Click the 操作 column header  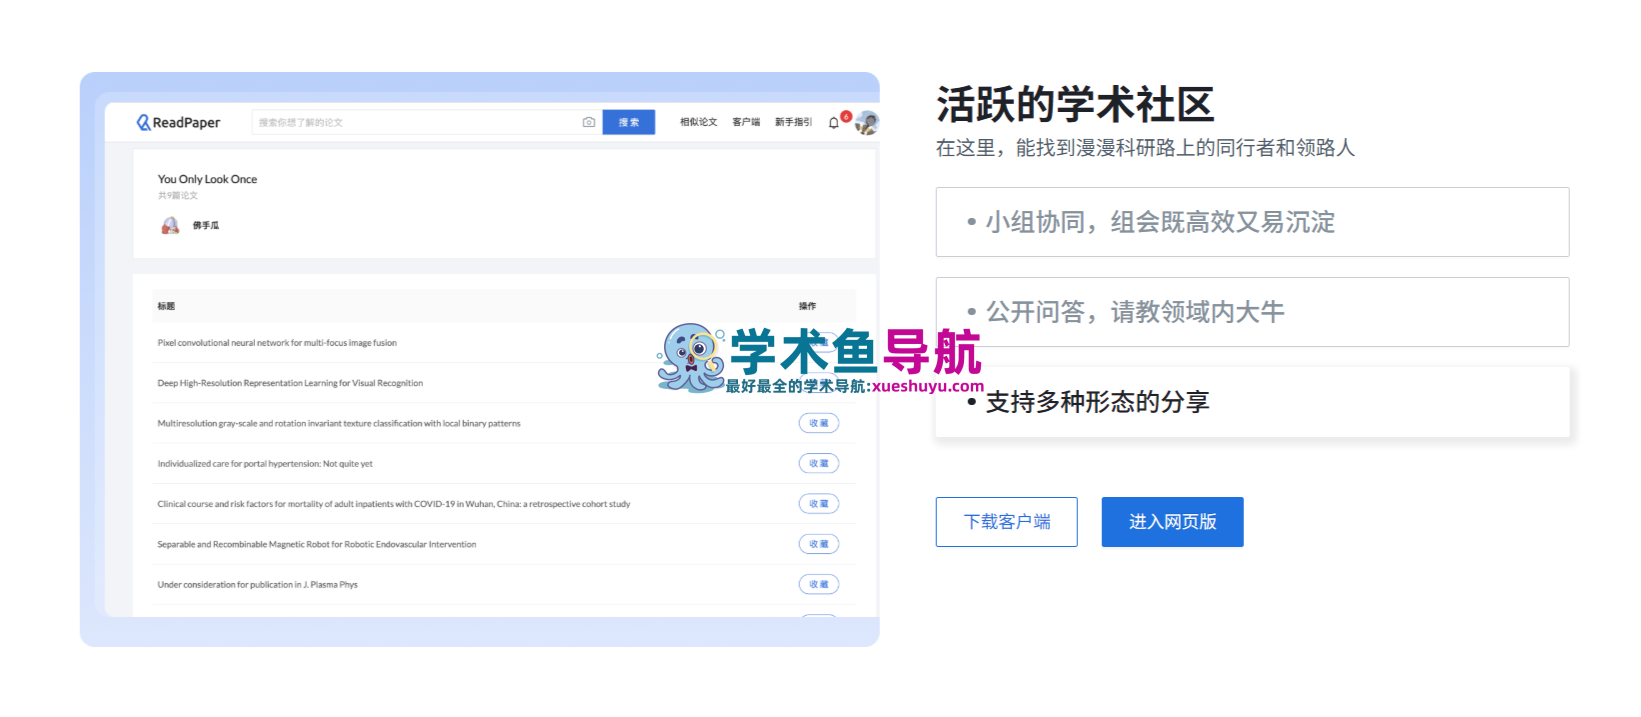point(807,306)
